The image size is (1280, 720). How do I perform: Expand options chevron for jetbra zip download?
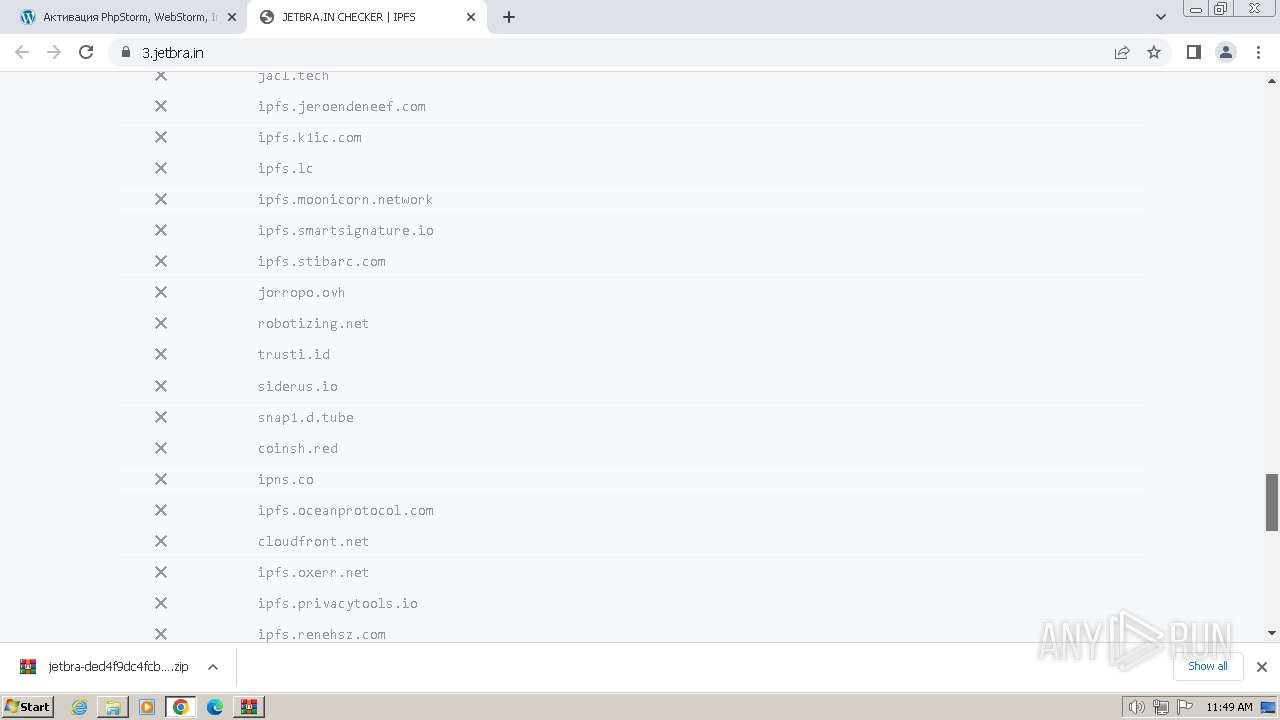click(x=213, y=667)
